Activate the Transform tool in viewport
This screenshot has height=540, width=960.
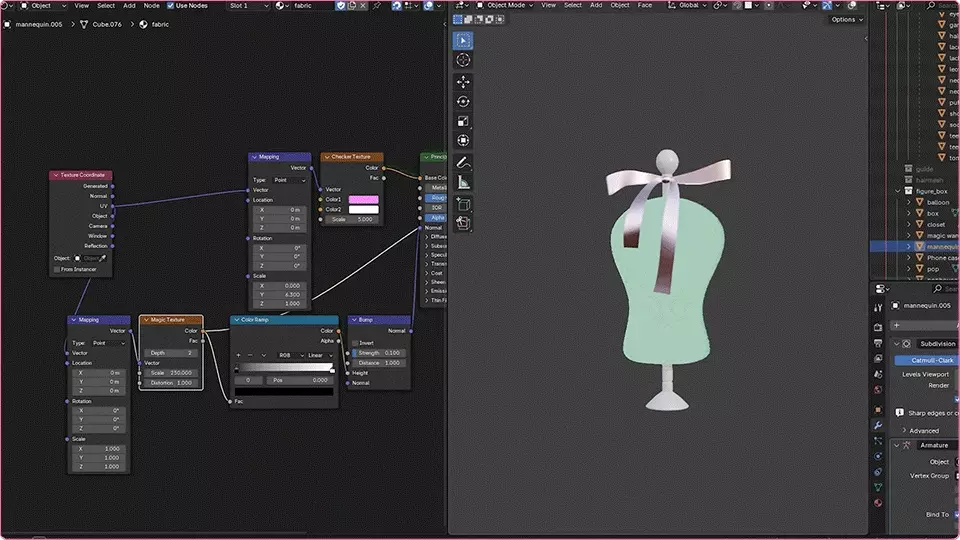point(463,141)
